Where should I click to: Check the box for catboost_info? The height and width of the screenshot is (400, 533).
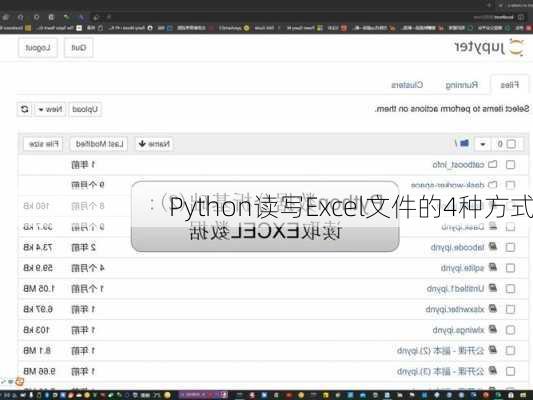point(510,165)
